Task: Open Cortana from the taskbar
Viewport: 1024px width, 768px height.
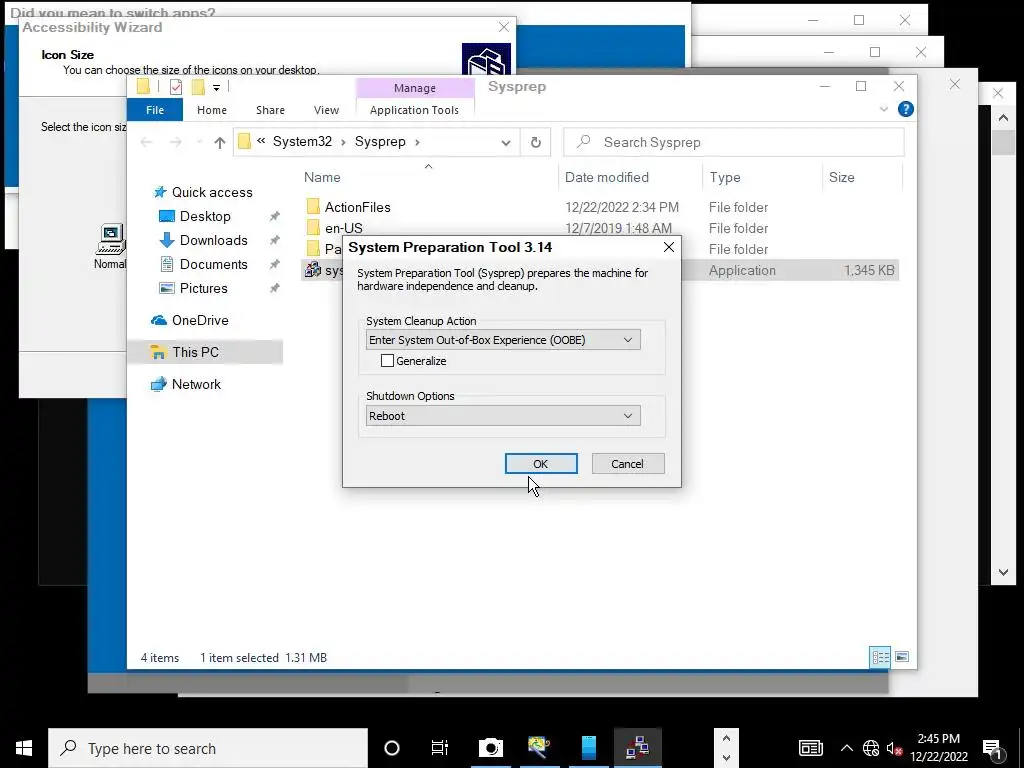Action: (x=392, y=748)
